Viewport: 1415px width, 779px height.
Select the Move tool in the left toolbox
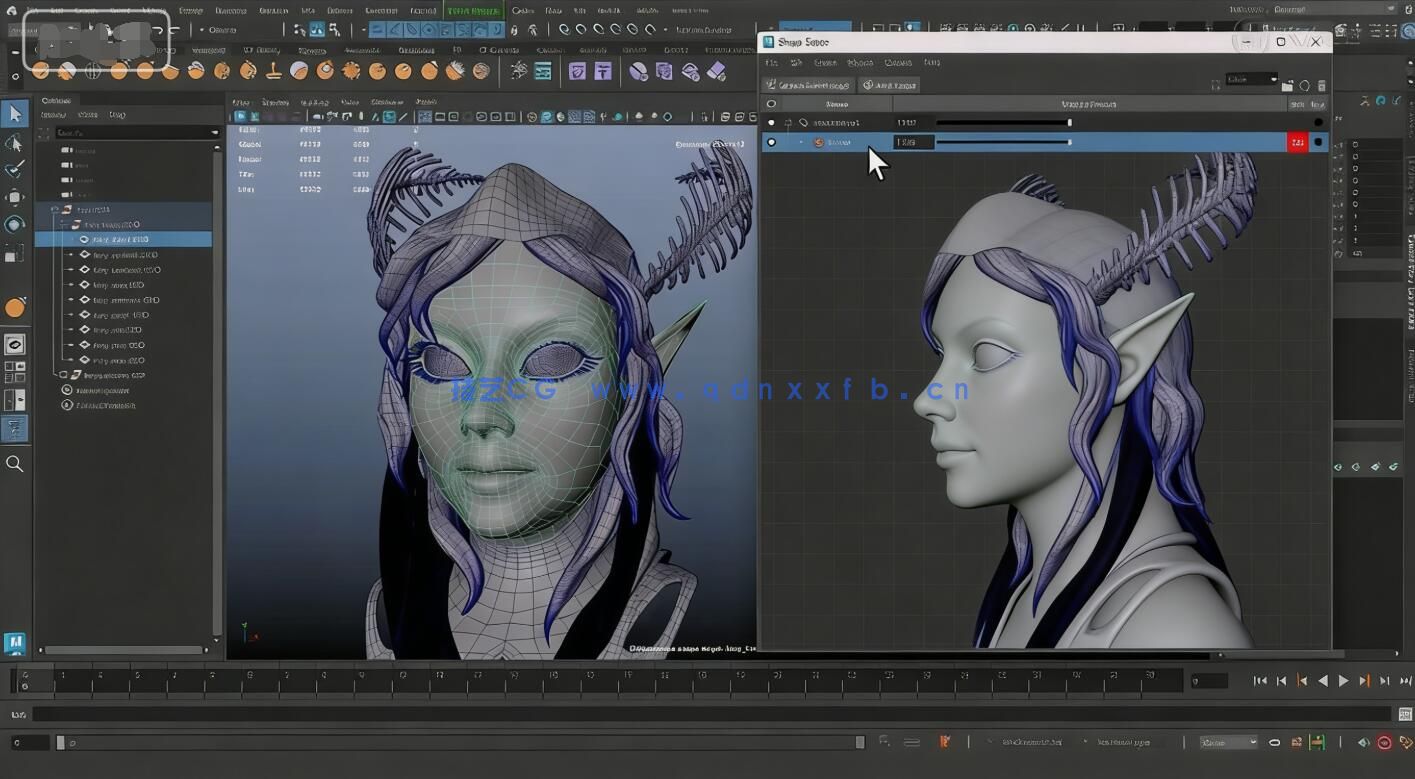coord(14,196)
